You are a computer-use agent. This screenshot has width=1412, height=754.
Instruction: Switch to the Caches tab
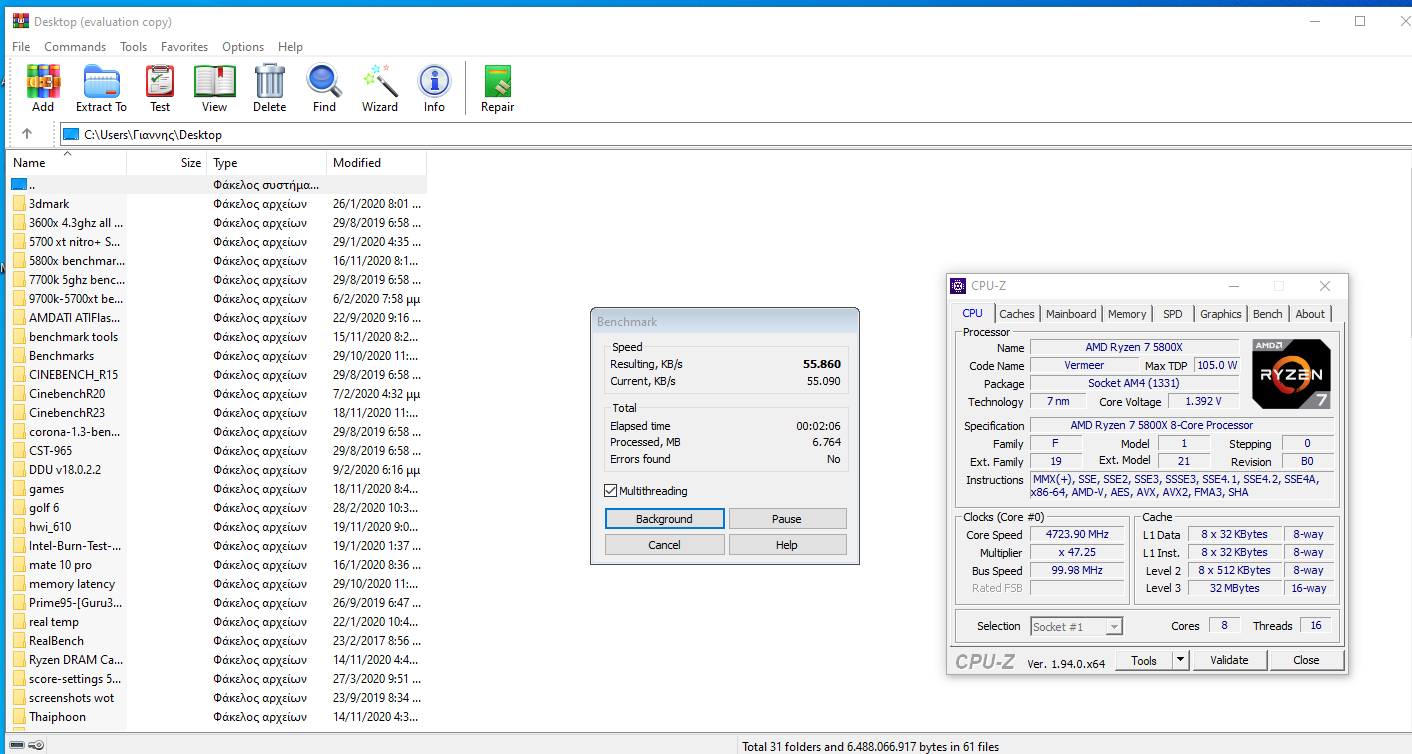tap(1017, 314)
